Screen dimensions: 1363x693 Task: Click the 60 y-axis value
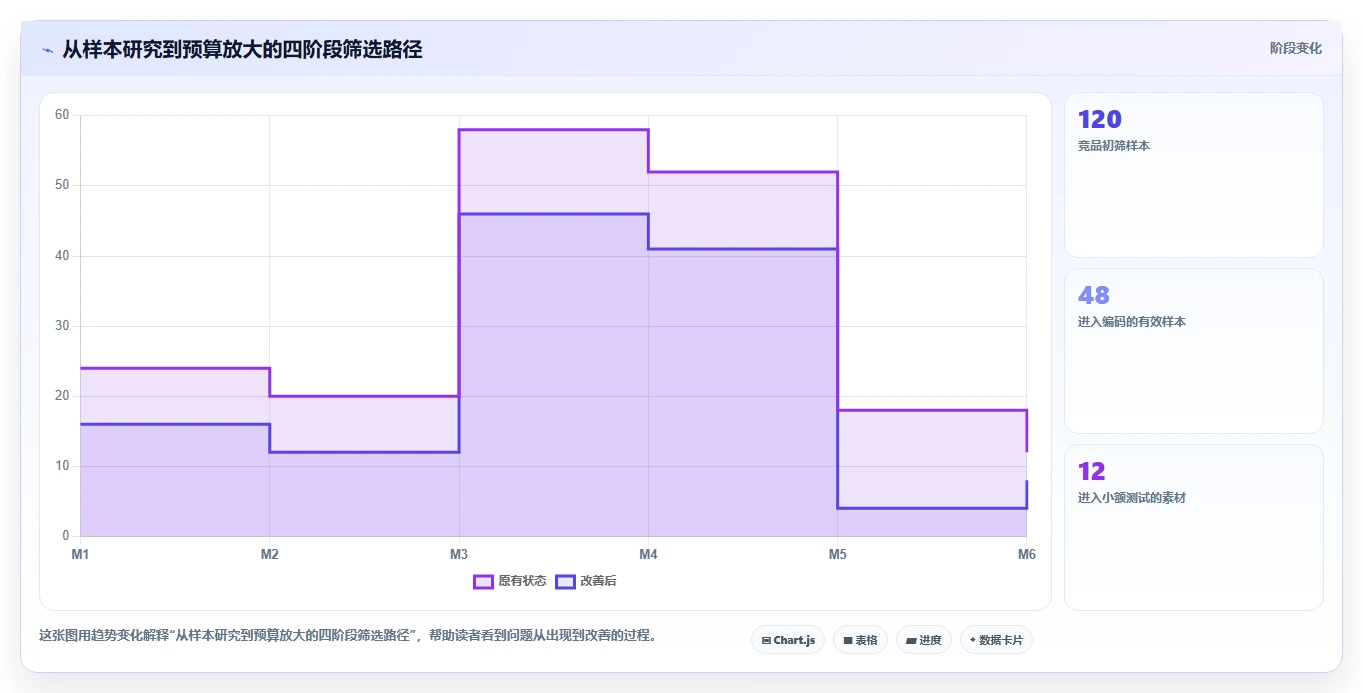[62, 115]
